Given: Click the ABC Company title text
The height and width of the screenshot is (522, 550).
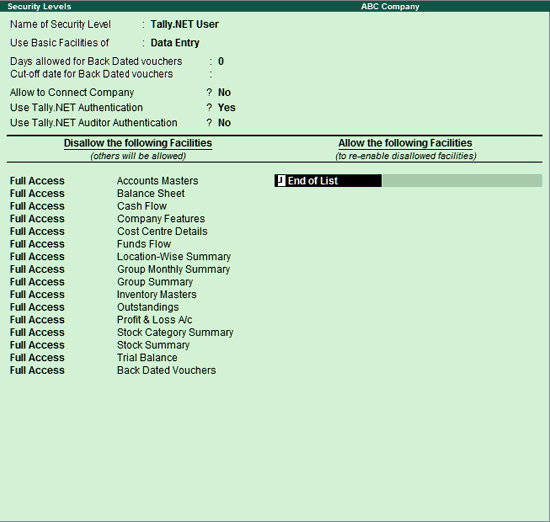Looking at the screenshot, I should (390, 6).
